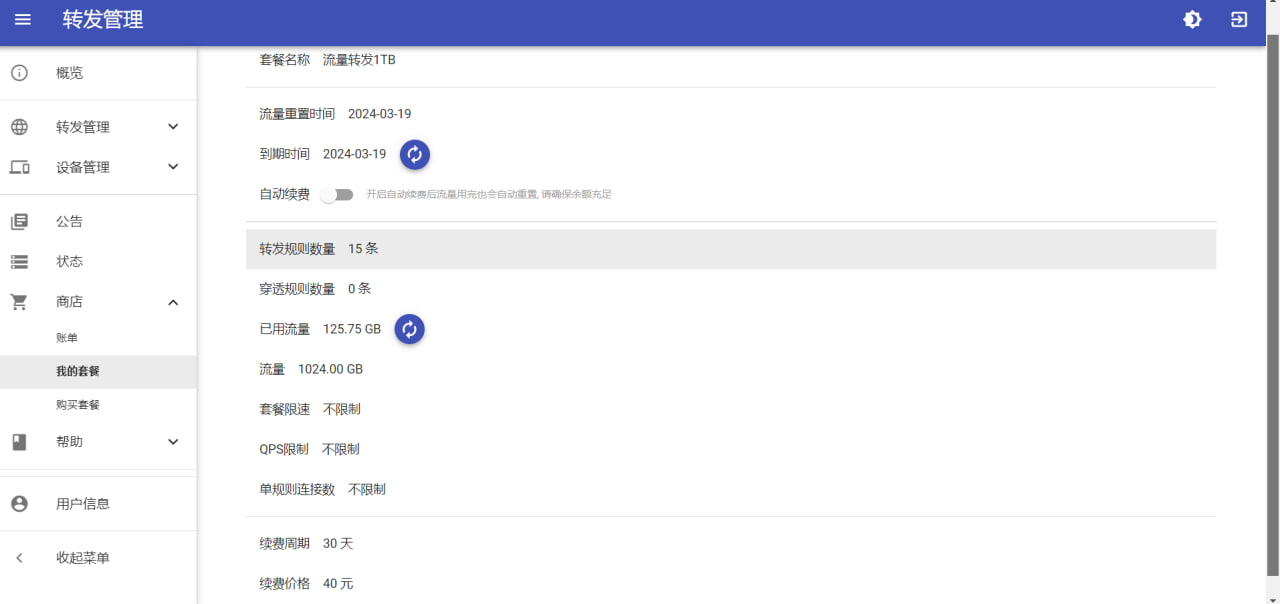Screen dimensions: 1280x604
Task: Expand the 帮助 menu chevron
Action: point(173,442)
